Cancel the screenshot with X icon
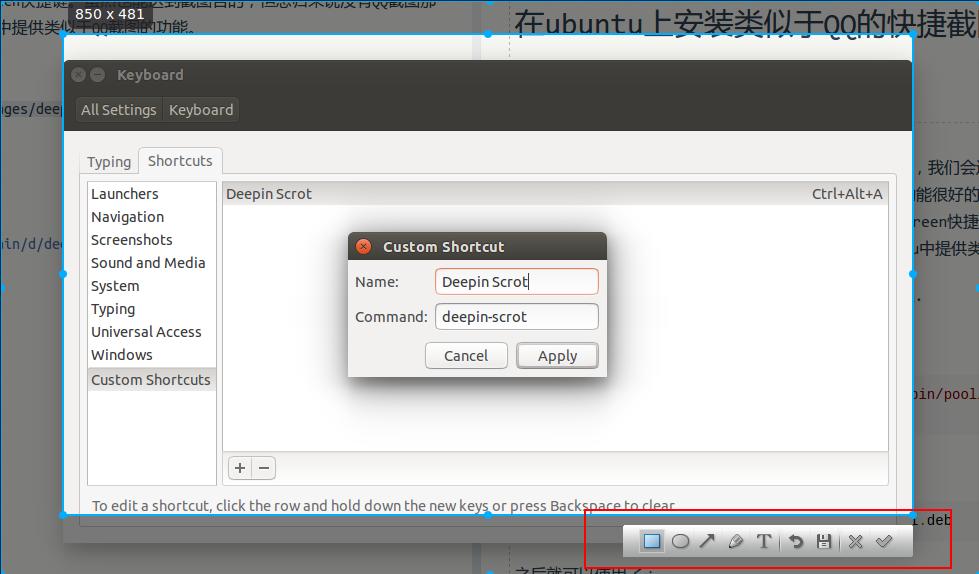979x574 pixels. (x=856, y=541)
